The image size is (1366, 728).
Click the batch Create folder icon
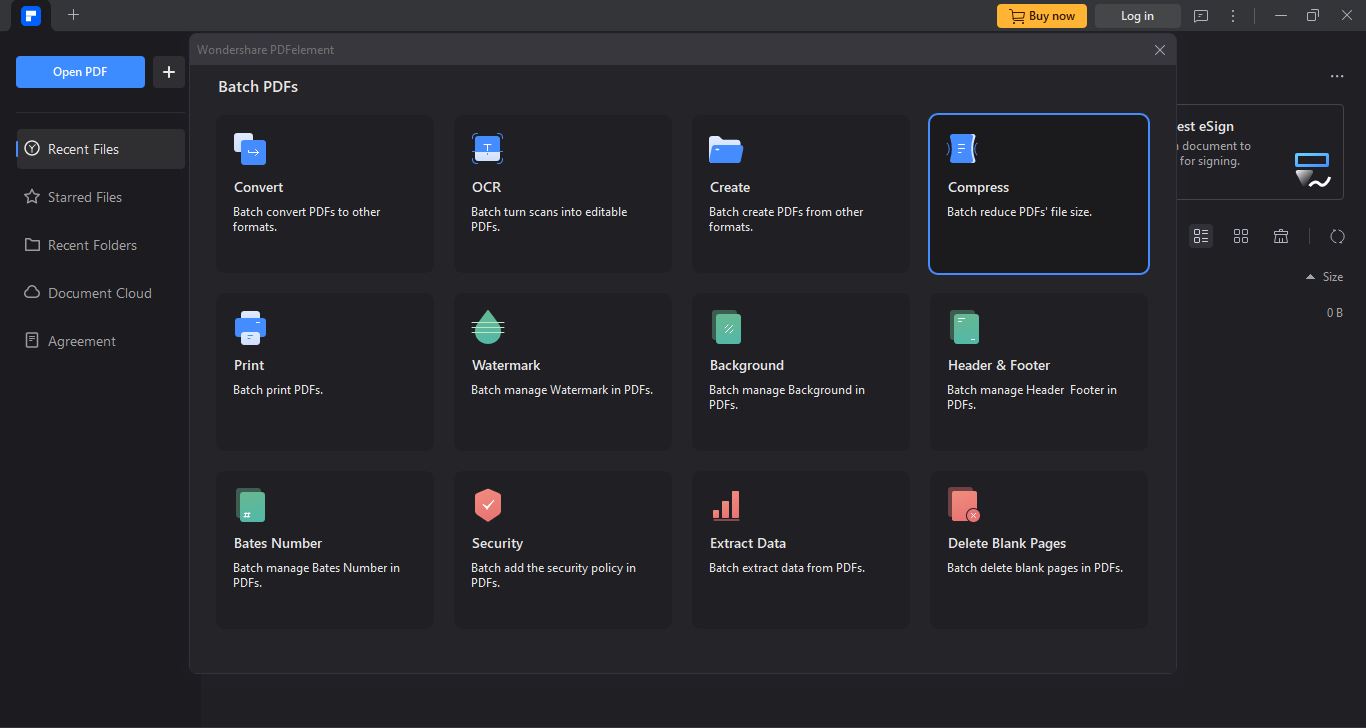click(x=726, y=150)
